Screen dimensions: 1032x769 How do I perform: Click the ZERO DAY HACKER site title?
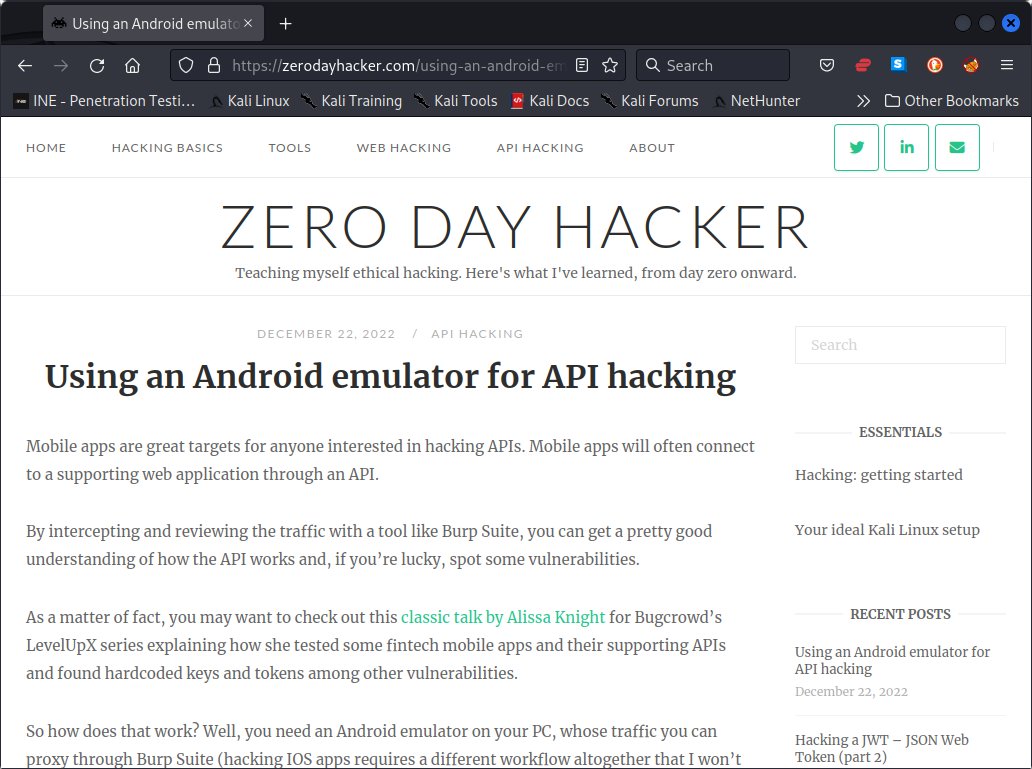click(515, 227)
